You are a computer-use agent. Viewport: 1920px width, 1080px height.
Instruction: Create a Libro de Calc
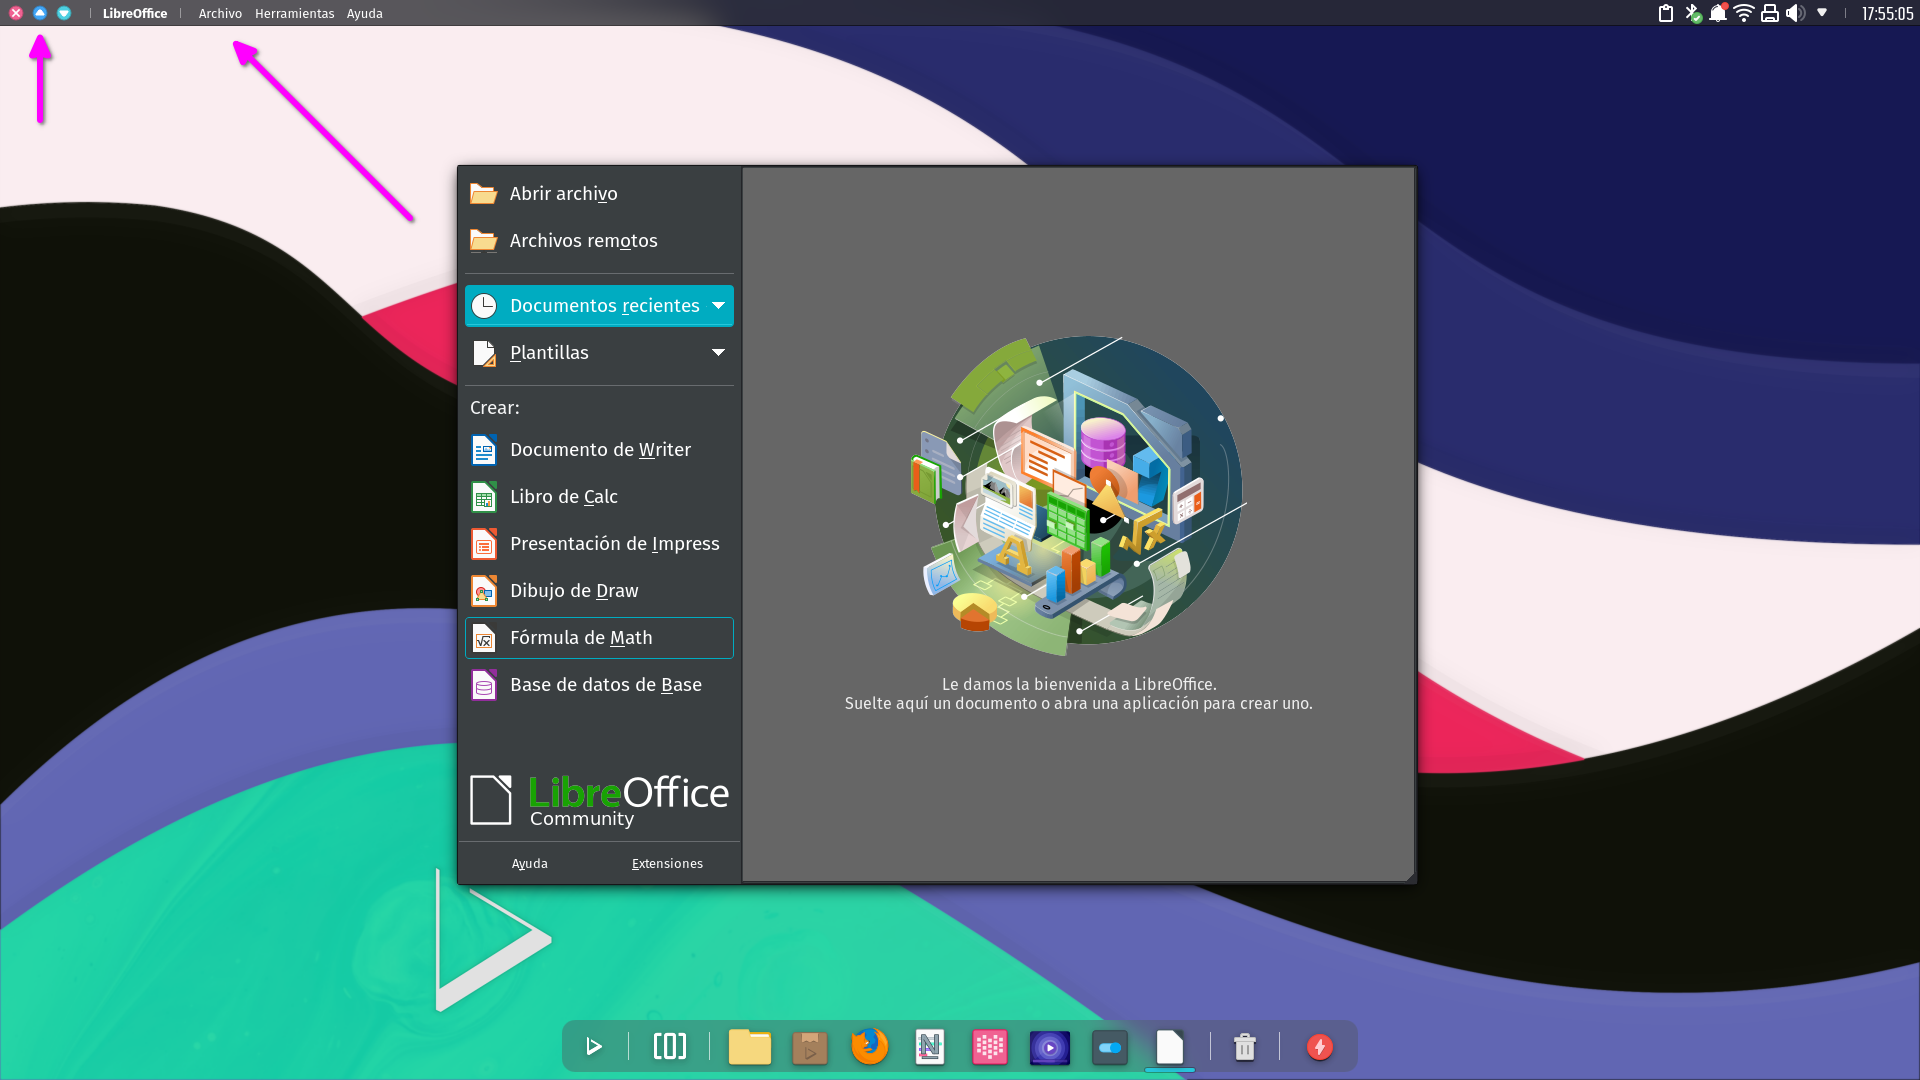[599, 497]
